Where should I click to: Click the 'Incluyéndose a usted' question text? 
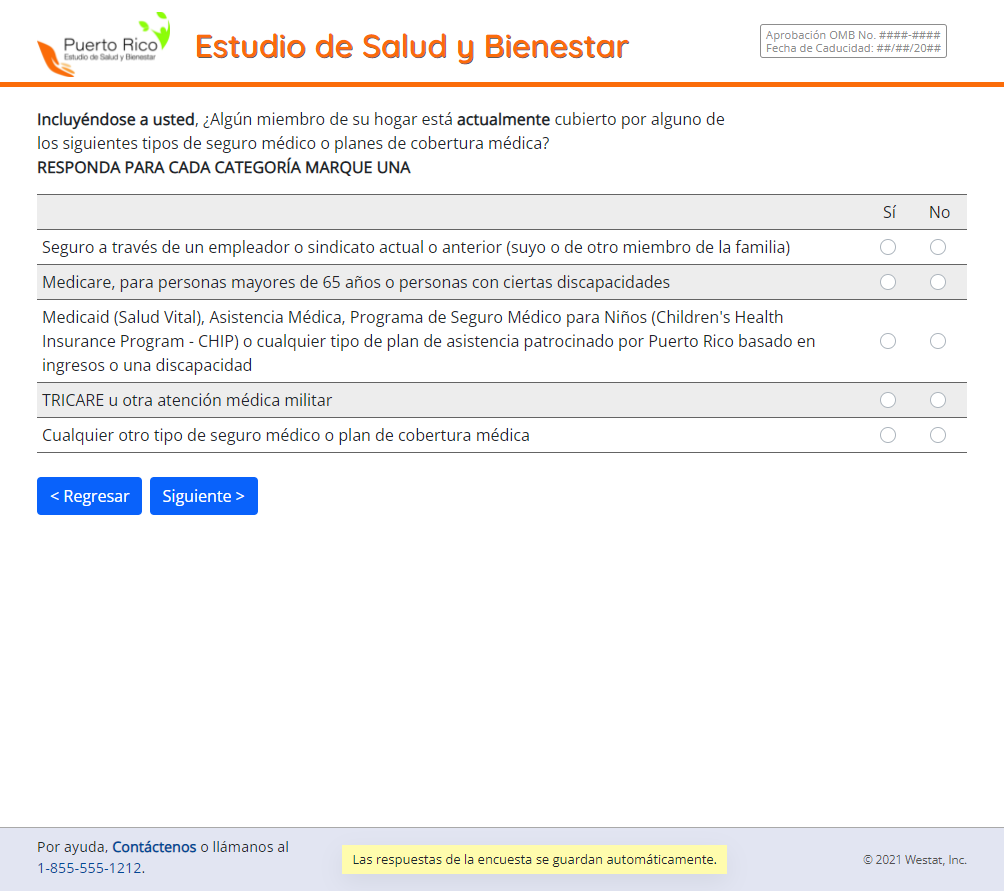381,131
